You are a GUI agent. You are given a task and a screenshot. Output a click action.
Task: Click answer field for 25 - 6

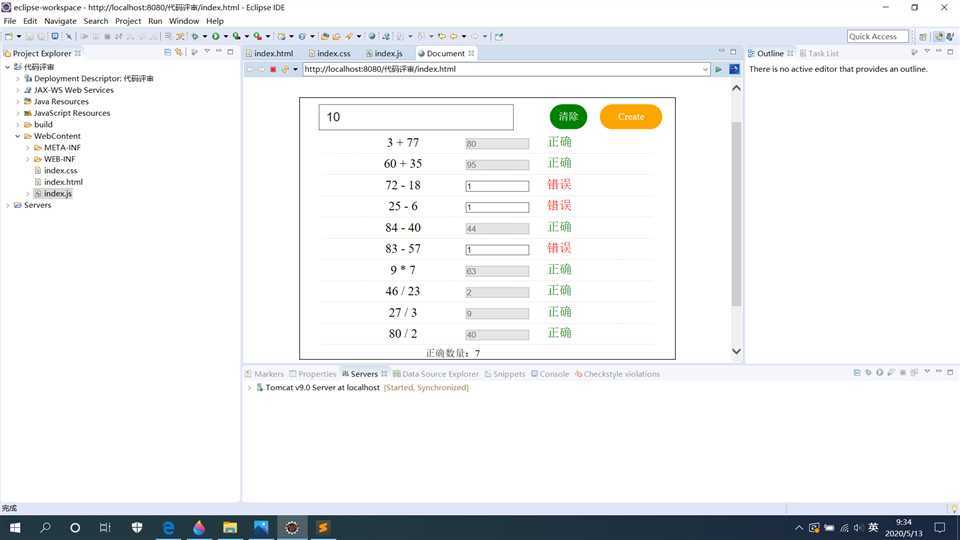pos(497,208)
